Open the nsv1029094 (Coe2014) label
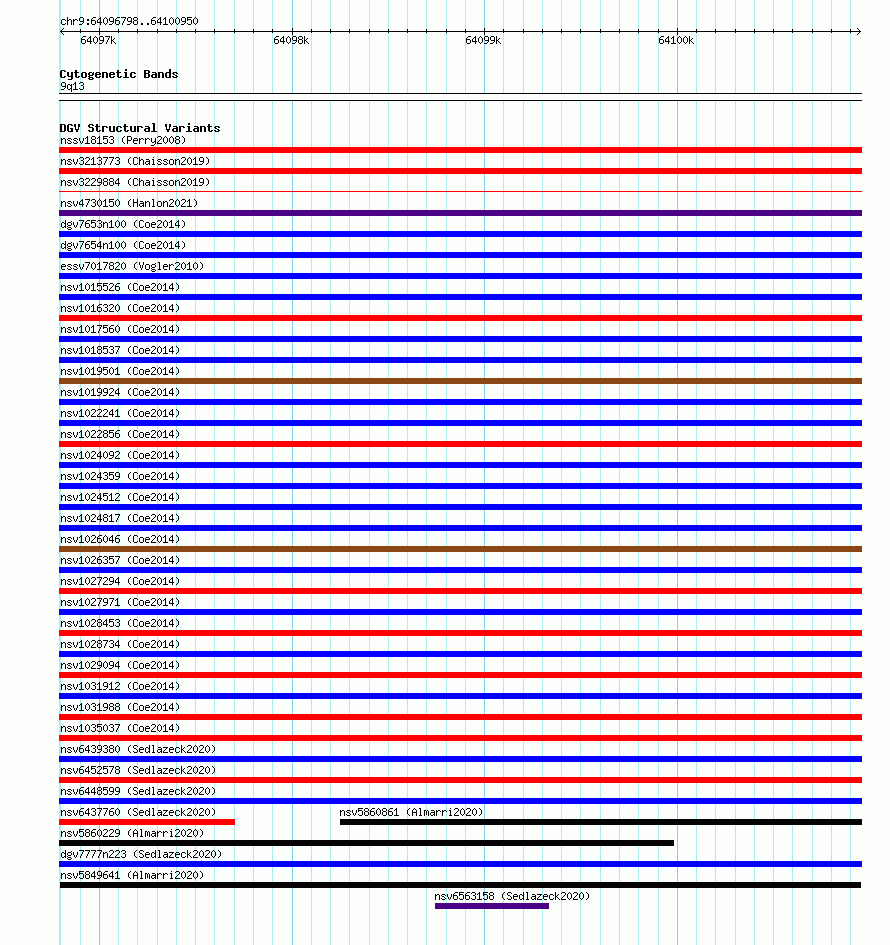 coord(120,665)
